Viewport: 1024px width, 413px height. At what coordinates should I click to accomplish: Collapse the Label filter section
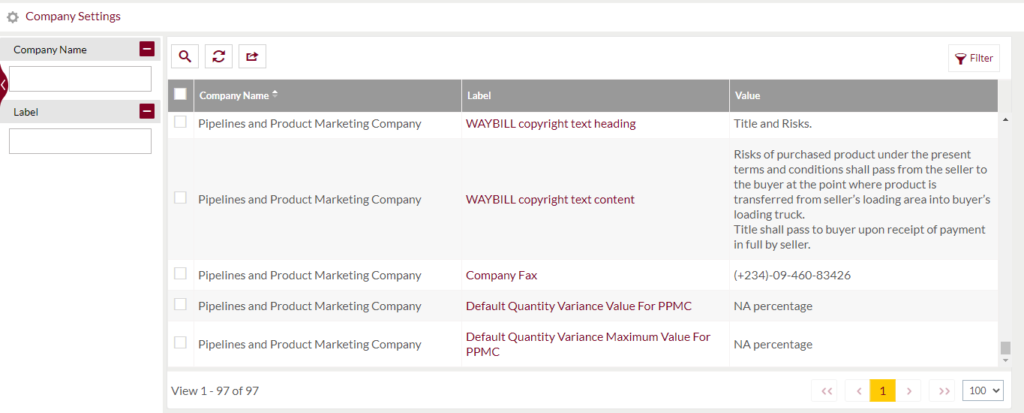[147, 112]
